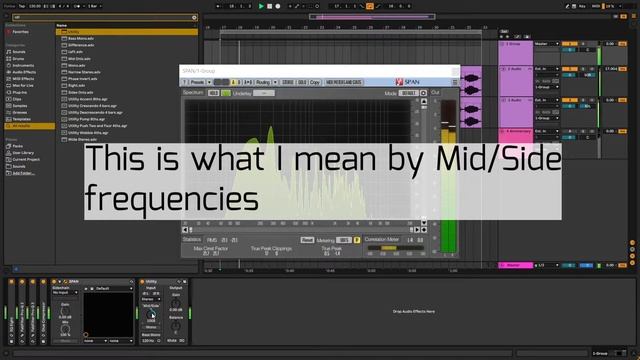The height and width of the screenshot is (360, 640).
Task: Toggle the SPAN Hold button
Action: pyautogui.click(x=213, y=93)
